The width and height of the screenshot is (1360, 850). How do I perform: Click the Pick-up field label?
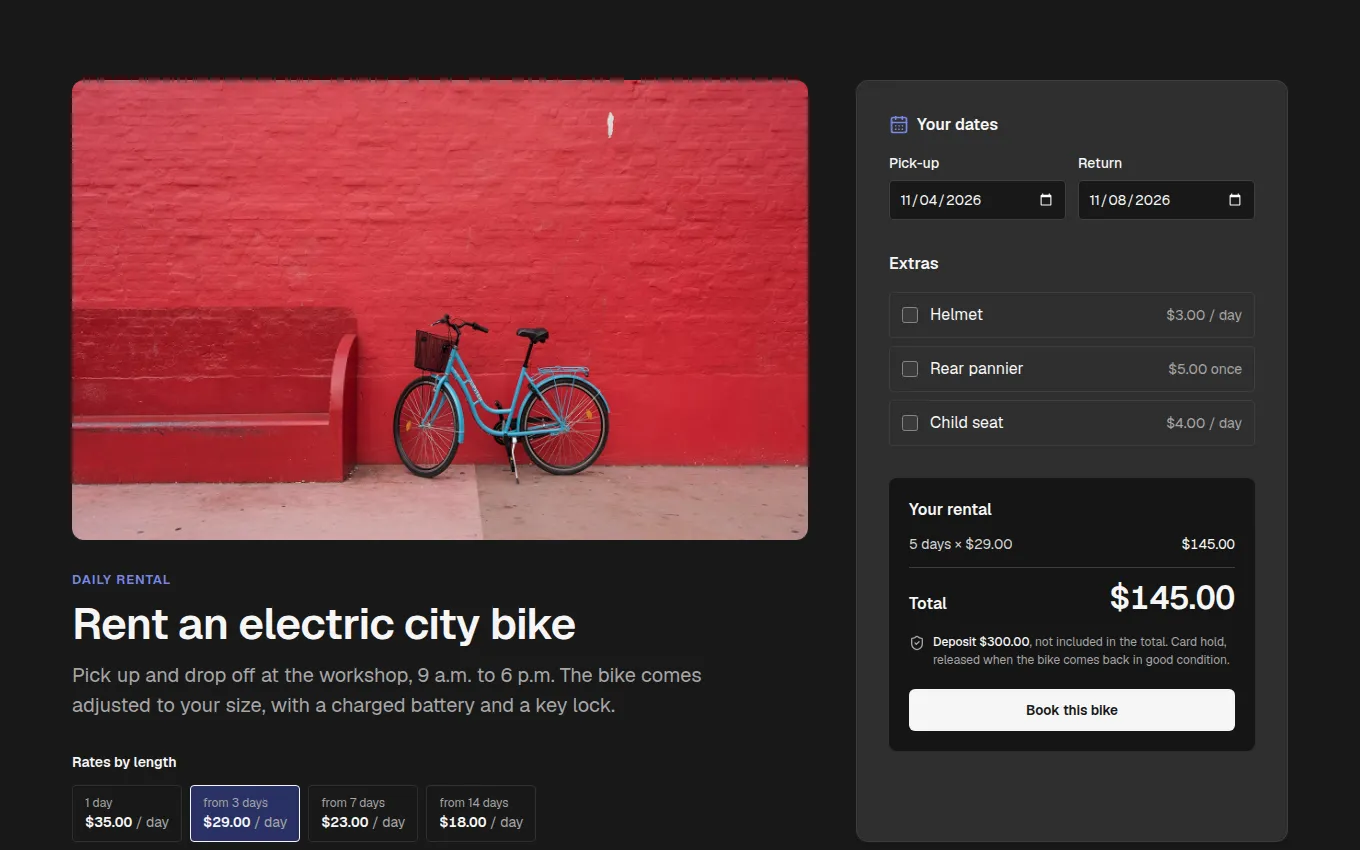[x=914, y=163]
